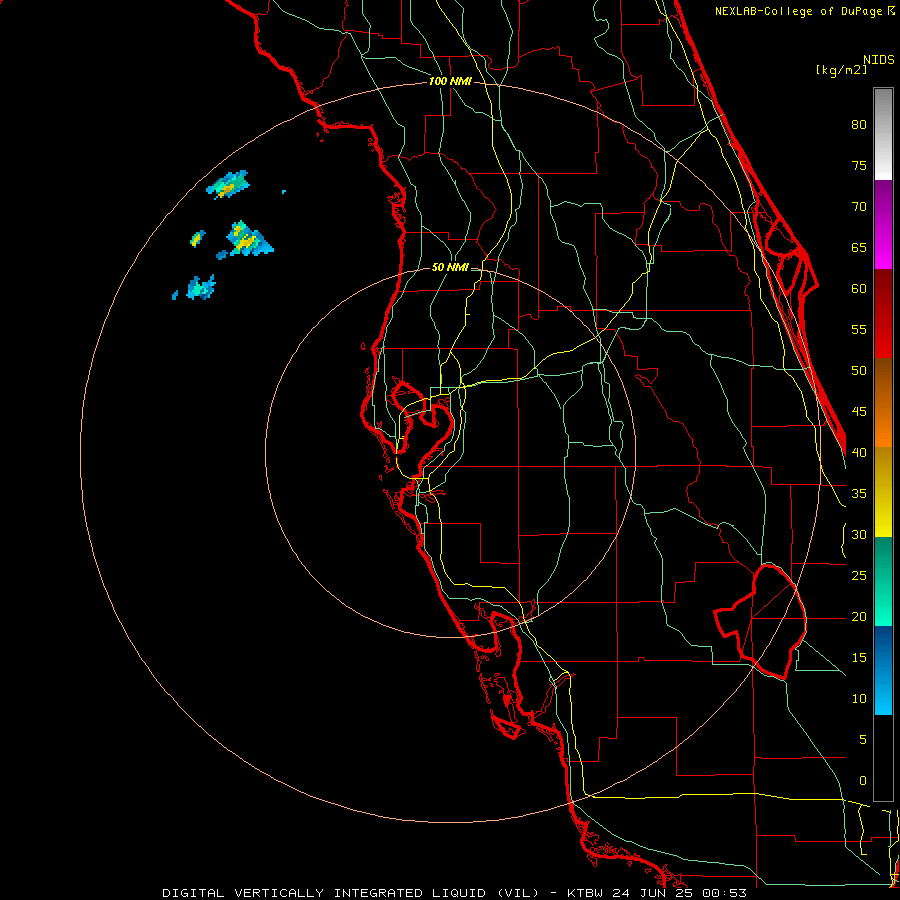Screen dimensions: 900x900
Task: Click the 35 value on the scale
Action: click(x=859, y=494)
